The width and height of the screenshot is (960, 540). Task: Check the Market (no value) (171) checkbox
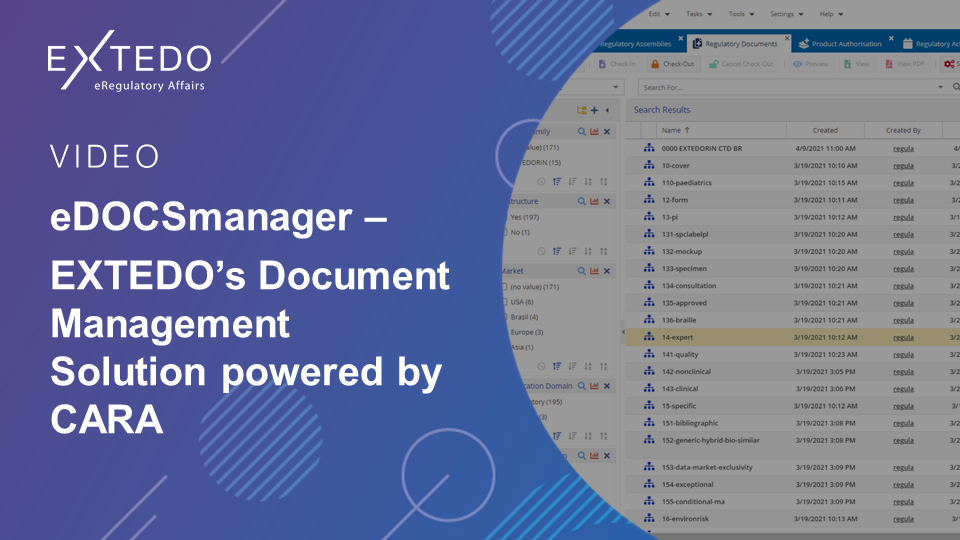(x=503, y=287)
